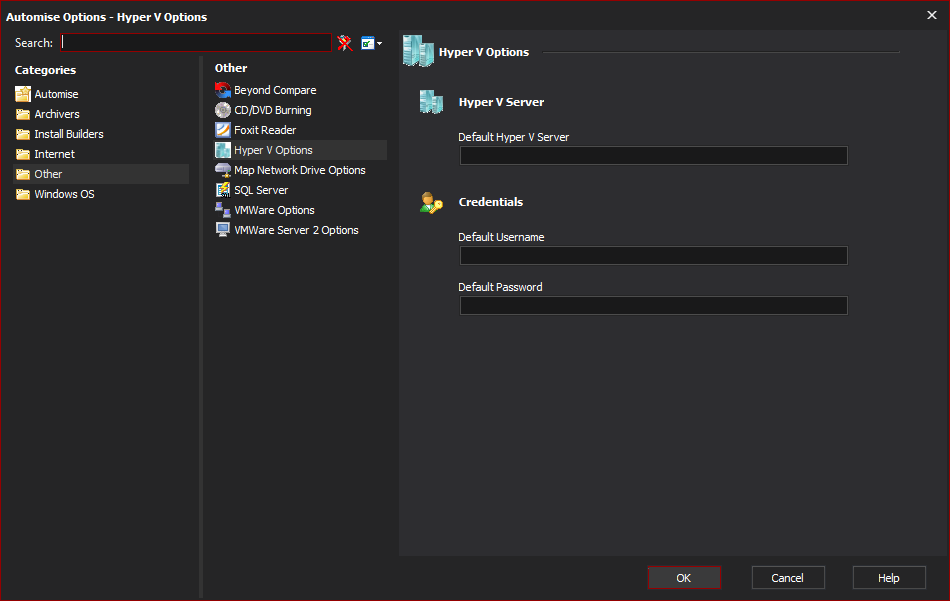Click the SQL Server icon
The image size is (950, 601).
[x=223, y=190]
